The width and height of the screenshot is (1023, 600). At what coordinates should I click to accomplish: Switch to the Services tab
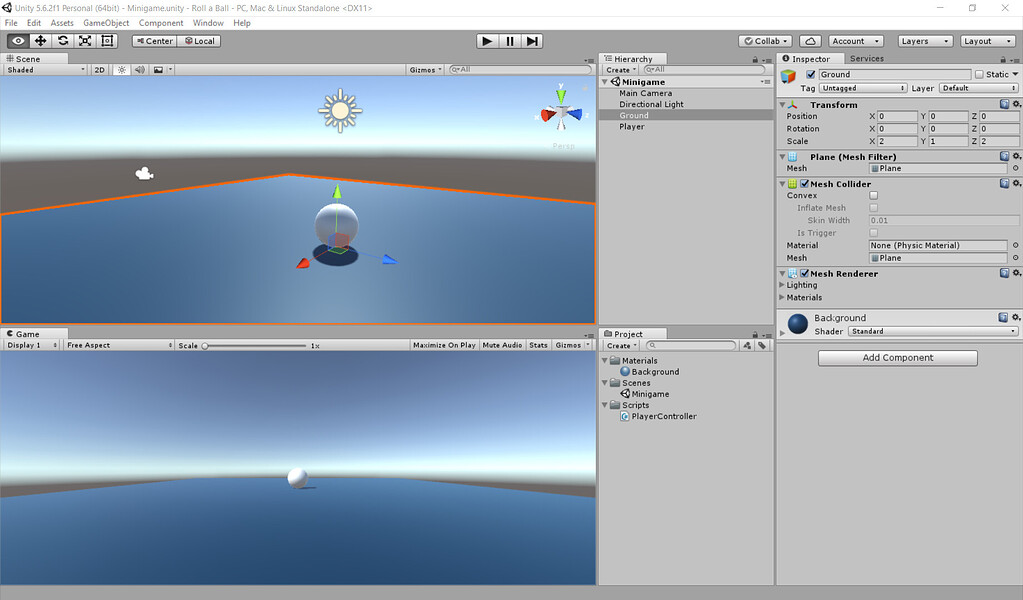(x=866, y=58)
